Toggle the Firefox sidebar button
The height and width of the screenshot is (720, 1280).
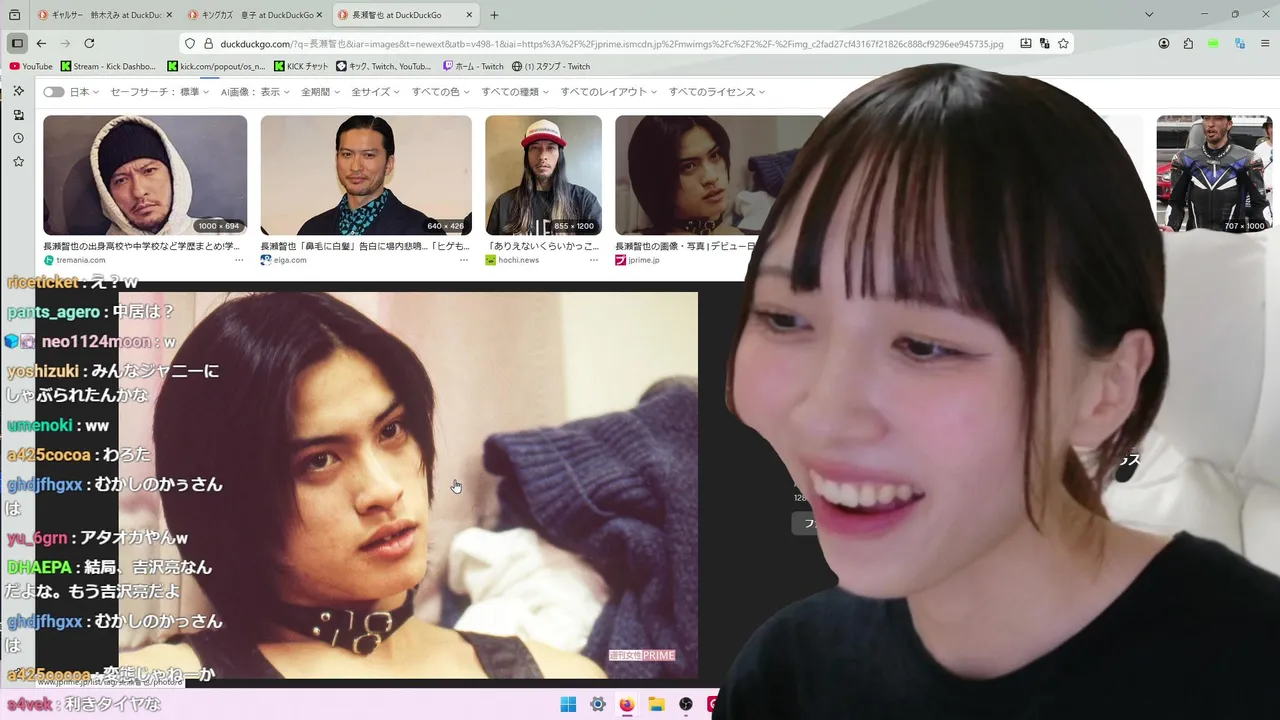click(x=17, y=43)
